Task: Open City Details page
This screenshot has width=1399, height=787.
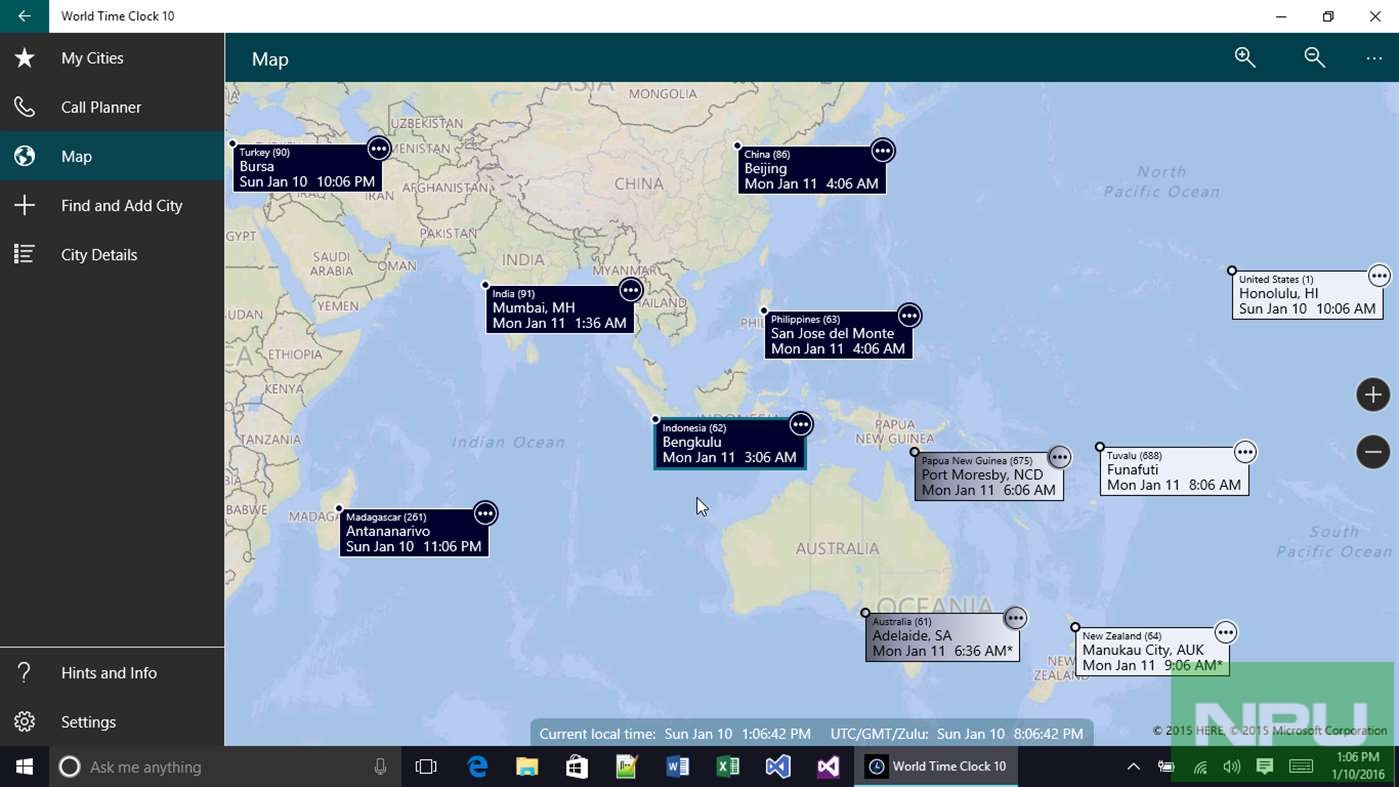Action: 112,254
